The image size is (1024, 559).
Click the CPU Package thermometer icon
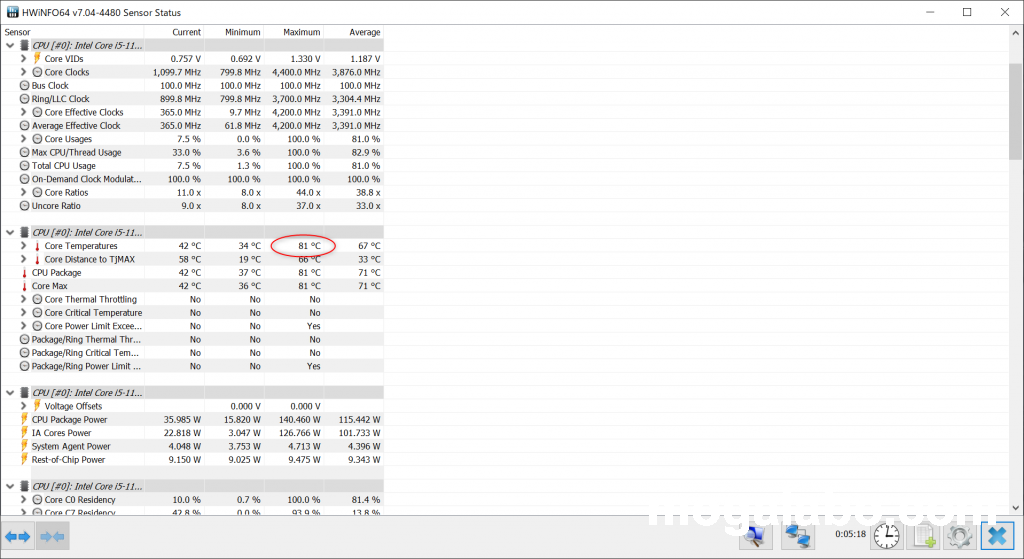tap(24, 273)
